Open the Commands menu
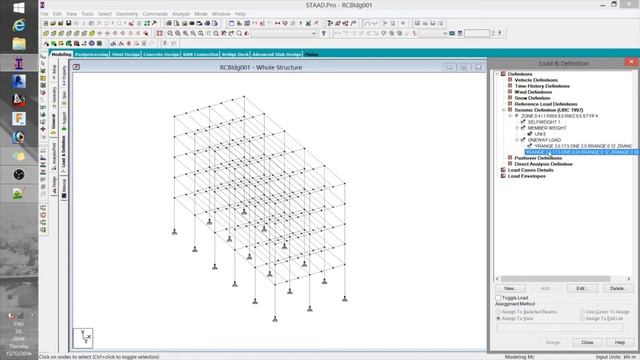Viewport: 640px width, 360px height. 155,14
